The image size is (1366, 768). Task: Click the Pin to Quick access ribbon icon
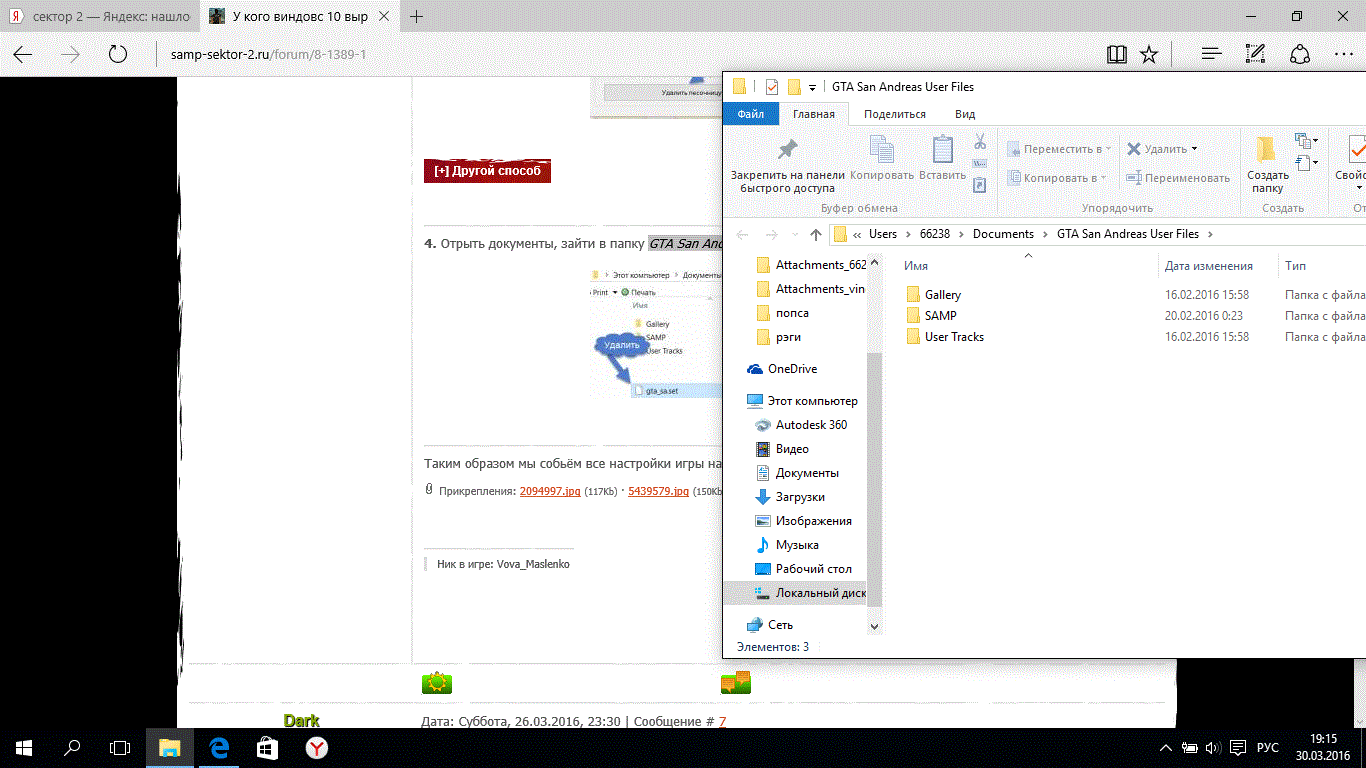tap(787, 150)
